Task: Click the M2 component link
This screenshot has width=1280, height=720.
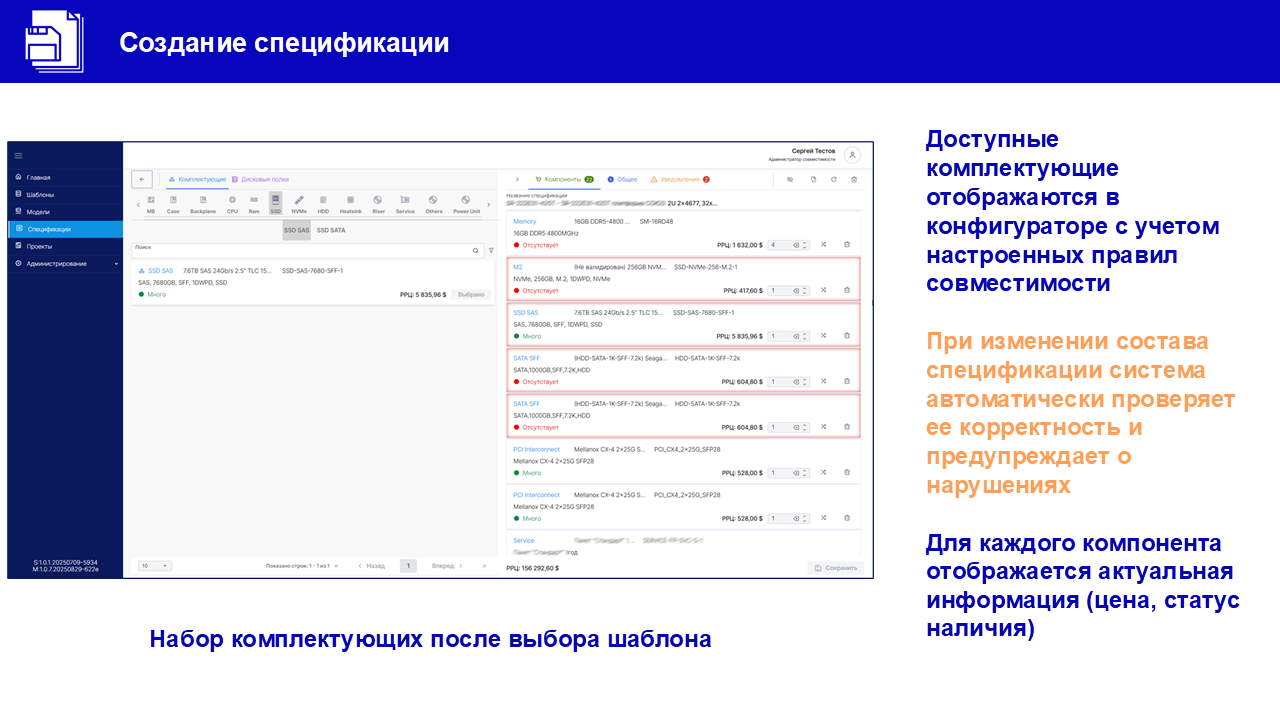Action: pos(517,267)
